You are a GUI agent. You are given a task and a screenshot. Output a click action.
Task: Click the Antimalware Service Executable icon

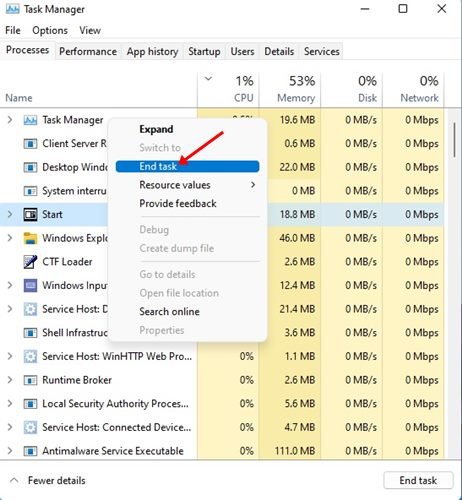click(x=30, y=451)
